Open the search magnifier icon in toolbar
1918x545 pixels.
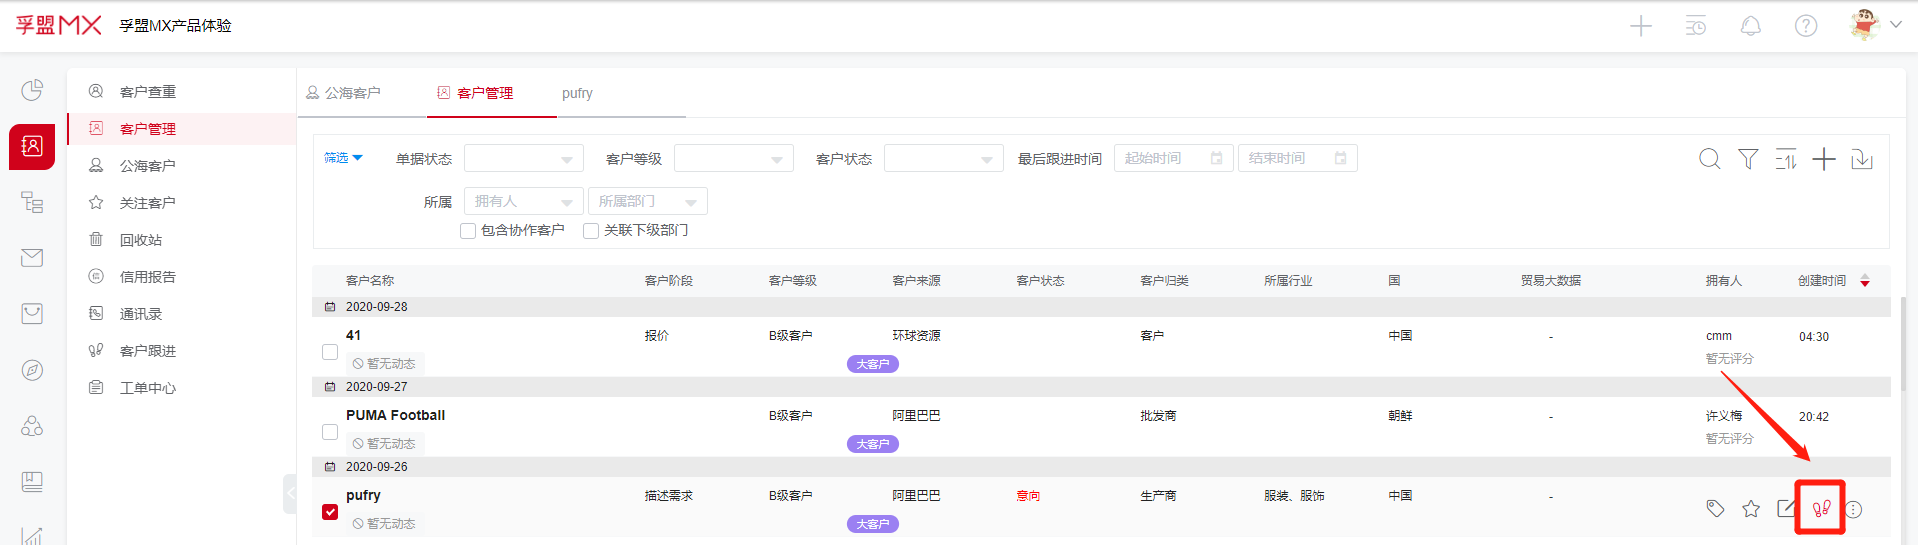[1710, 159]
